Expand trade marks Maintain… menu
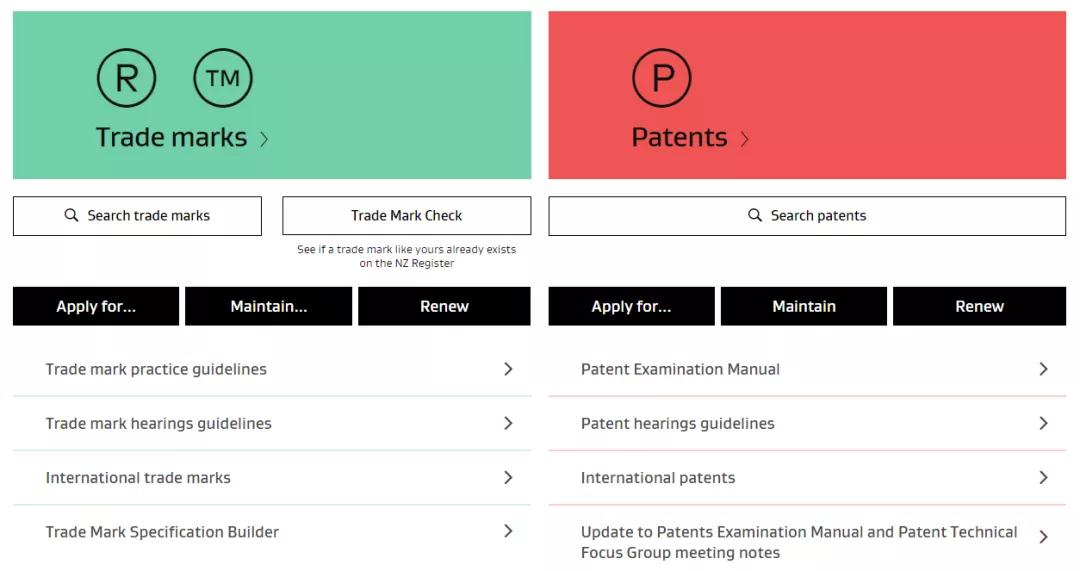 click(269, 307)
